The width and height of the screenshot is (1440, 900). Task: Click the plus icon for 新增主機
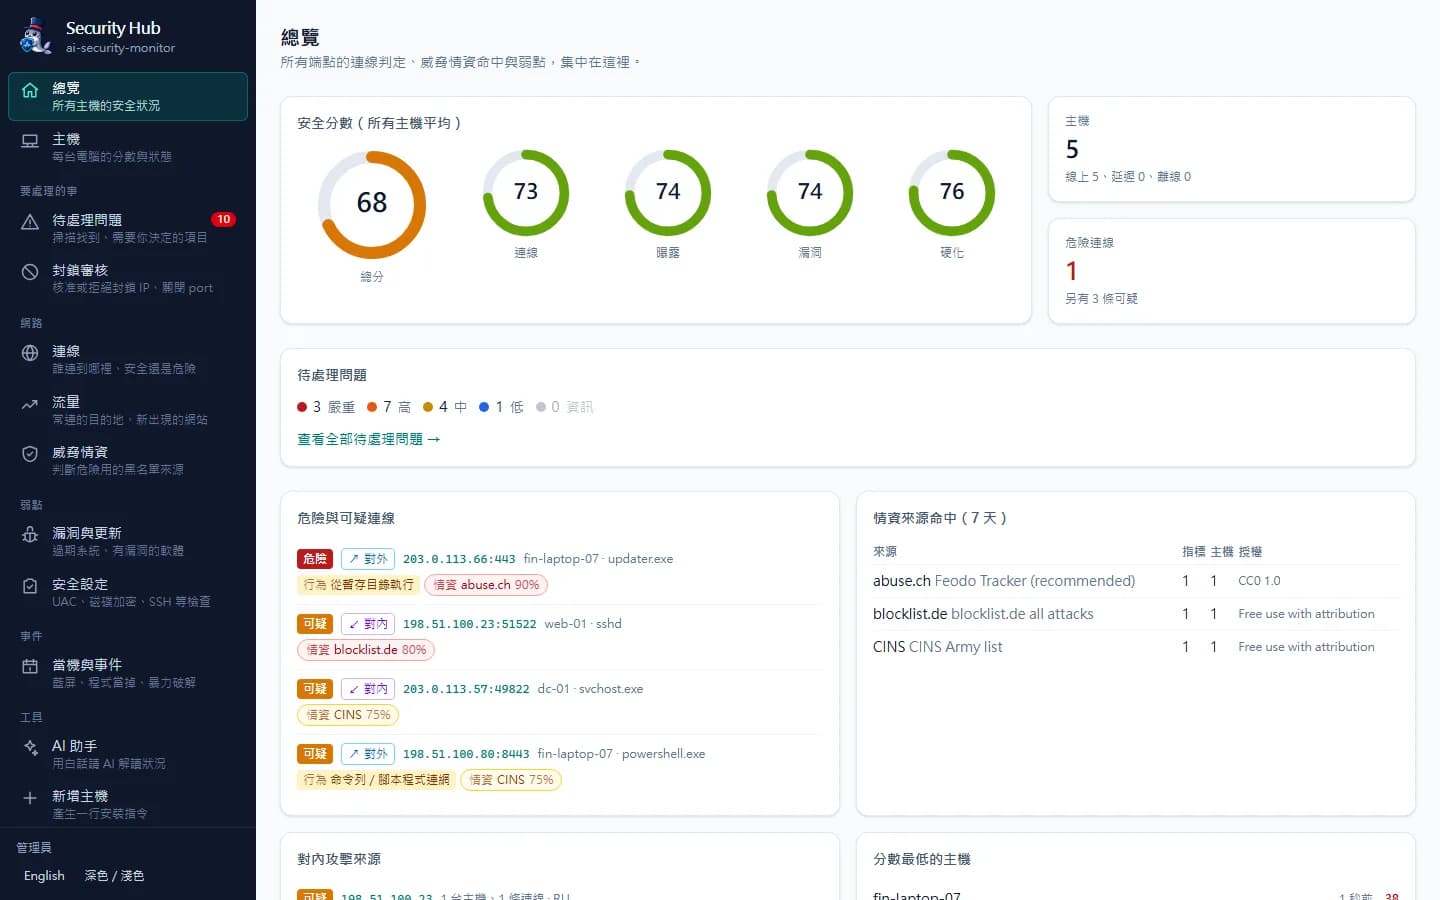coord(30,798)
